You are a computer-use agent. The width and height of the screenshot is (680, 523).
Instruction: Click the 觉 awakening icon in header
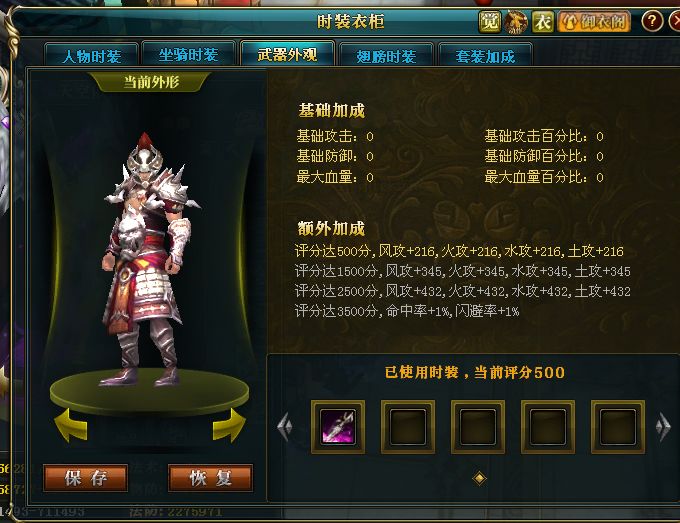pos(490,21)
